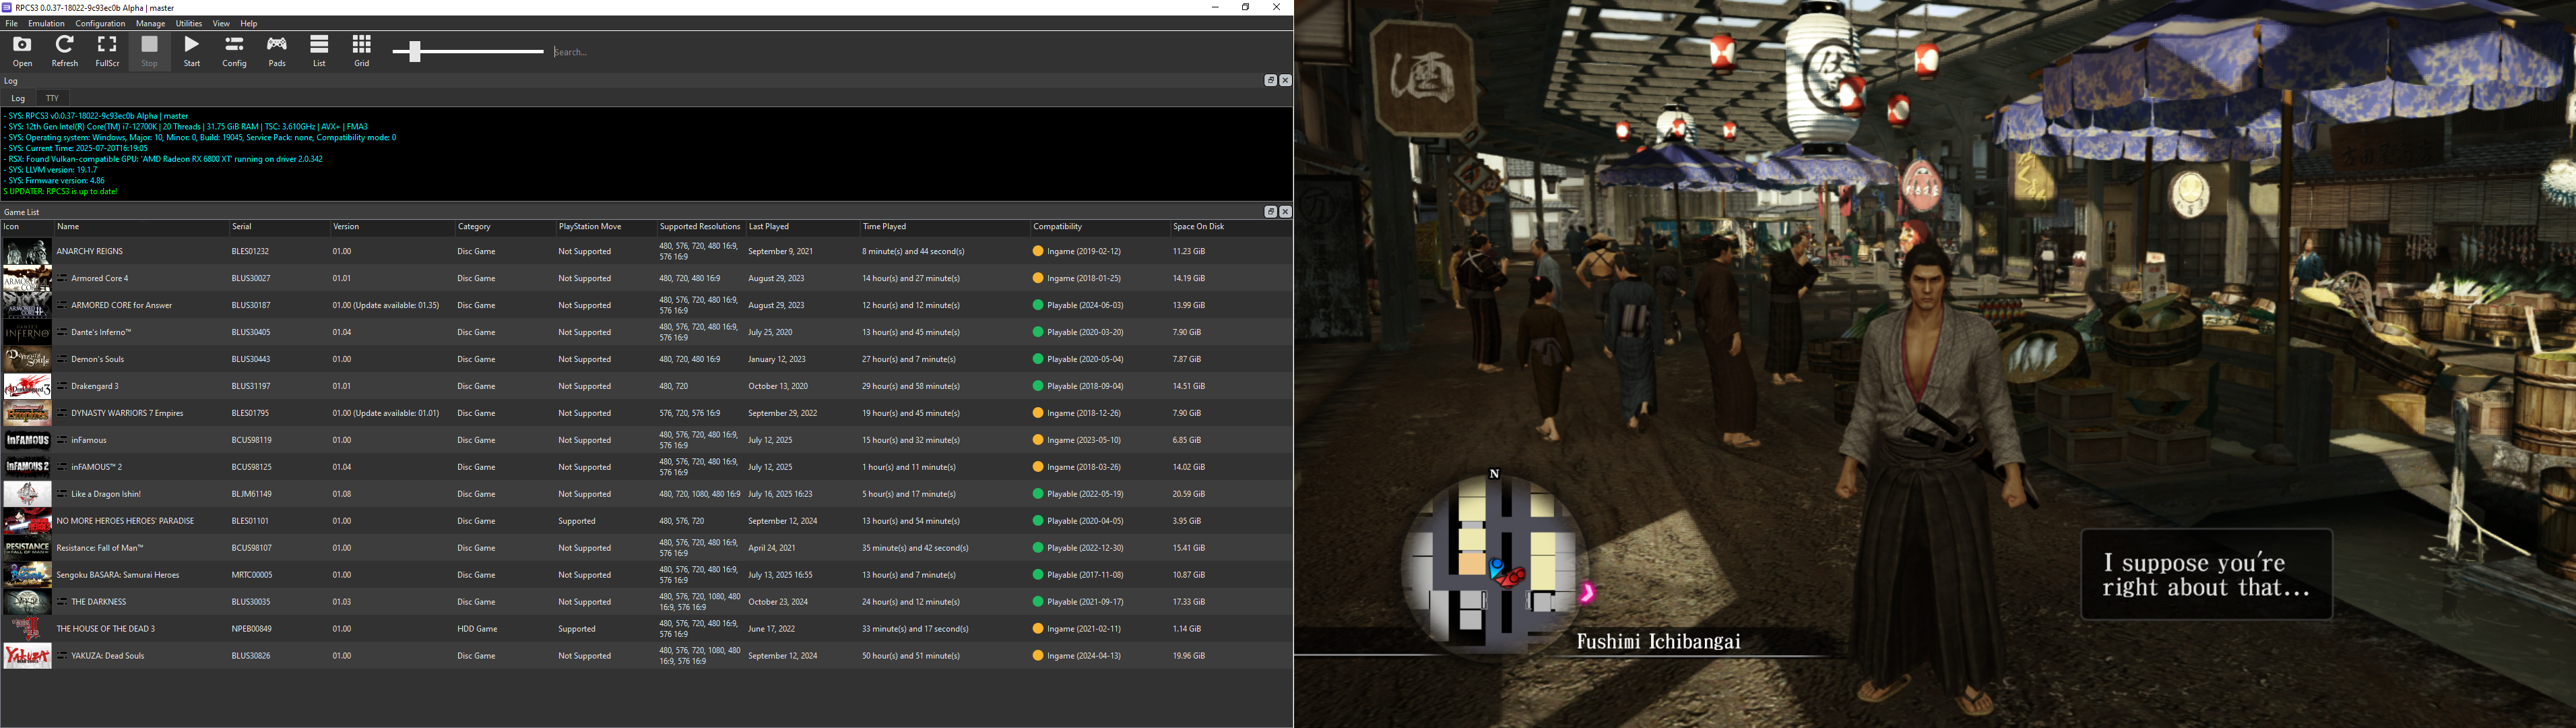Float the Game List panel
This screenshot has height=728, width=2576.
(1270, 212)
